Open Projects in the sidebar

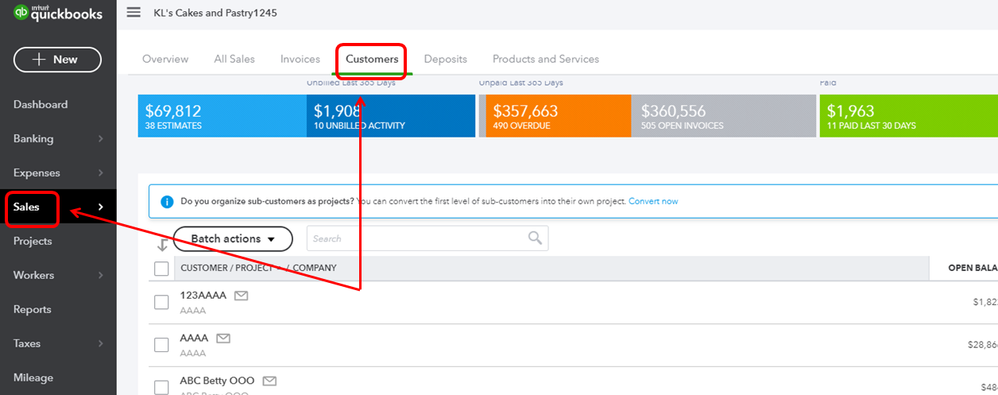(x=32, y=241)
